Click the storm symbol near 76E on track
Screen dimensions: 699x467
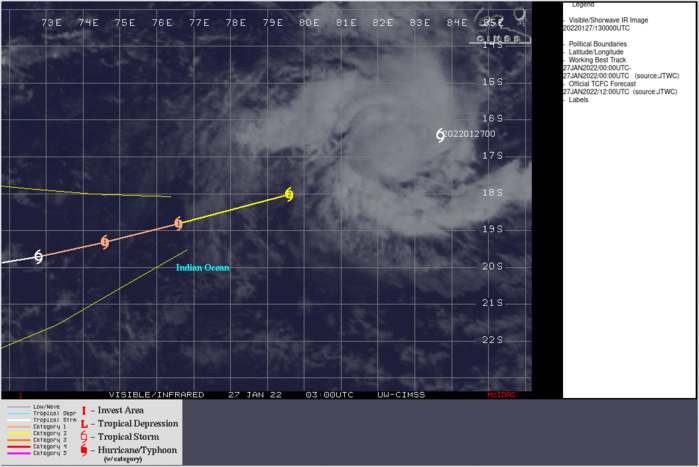point(178,224)
